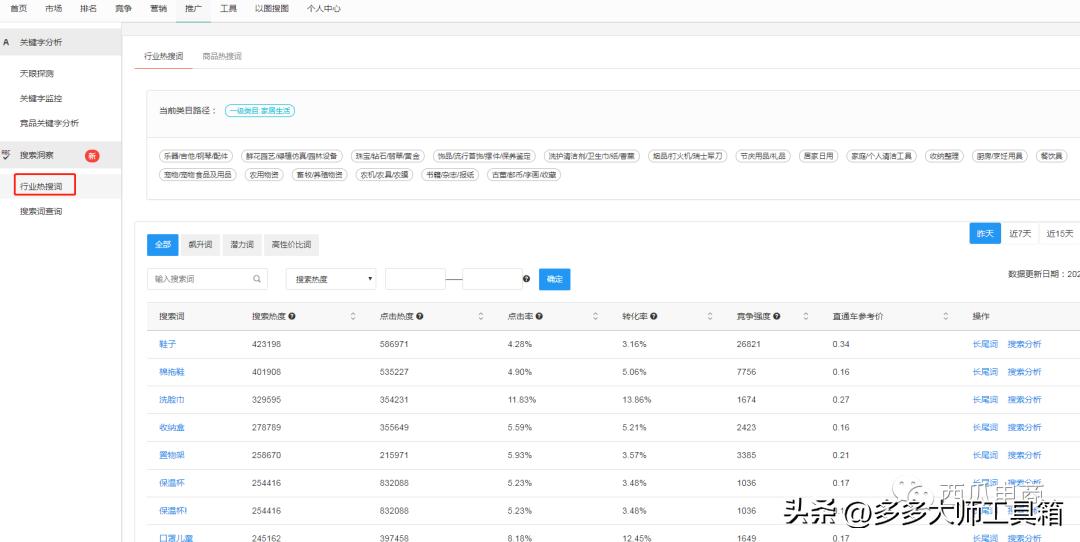Image resolution: width=1080 pixels, height=542 pixels.
Task: Click the help icon beside the range inputs
Action: [x=526, y=279]
